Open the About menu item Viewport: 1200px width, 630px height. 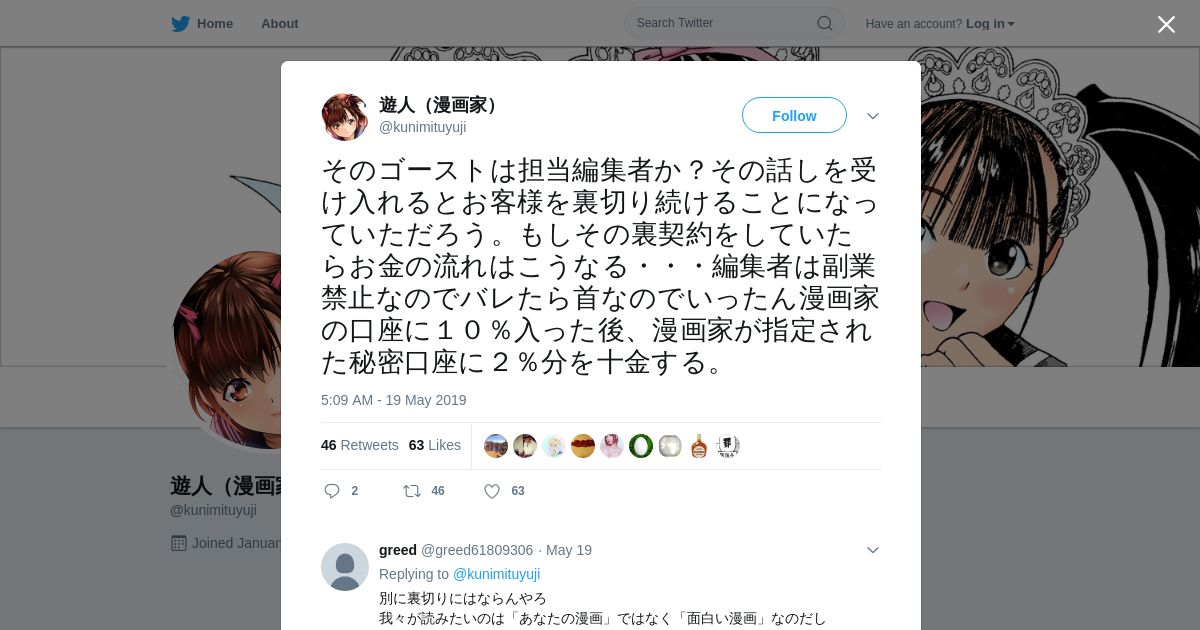280,24
